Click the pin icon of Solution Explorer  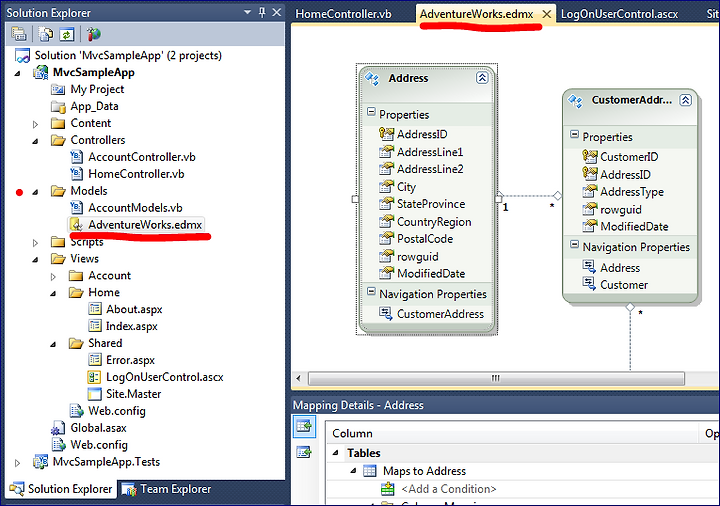(x=262, y=12)
